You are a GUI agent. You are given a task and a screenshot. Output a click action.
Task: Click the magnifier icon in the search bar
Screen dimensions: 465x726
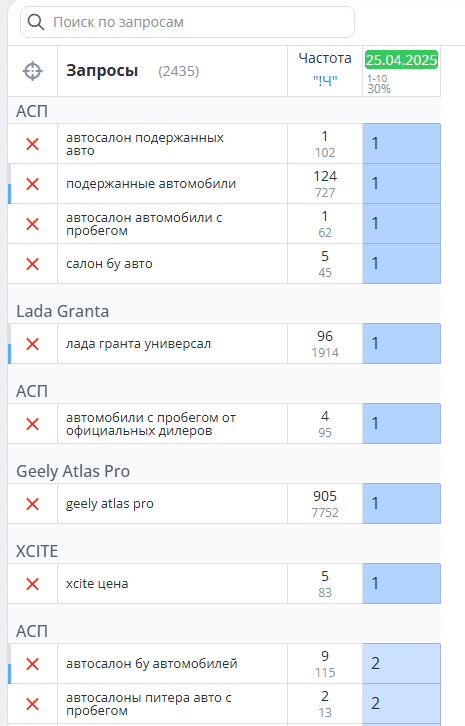pyautogui.click(x=36, y=22)
